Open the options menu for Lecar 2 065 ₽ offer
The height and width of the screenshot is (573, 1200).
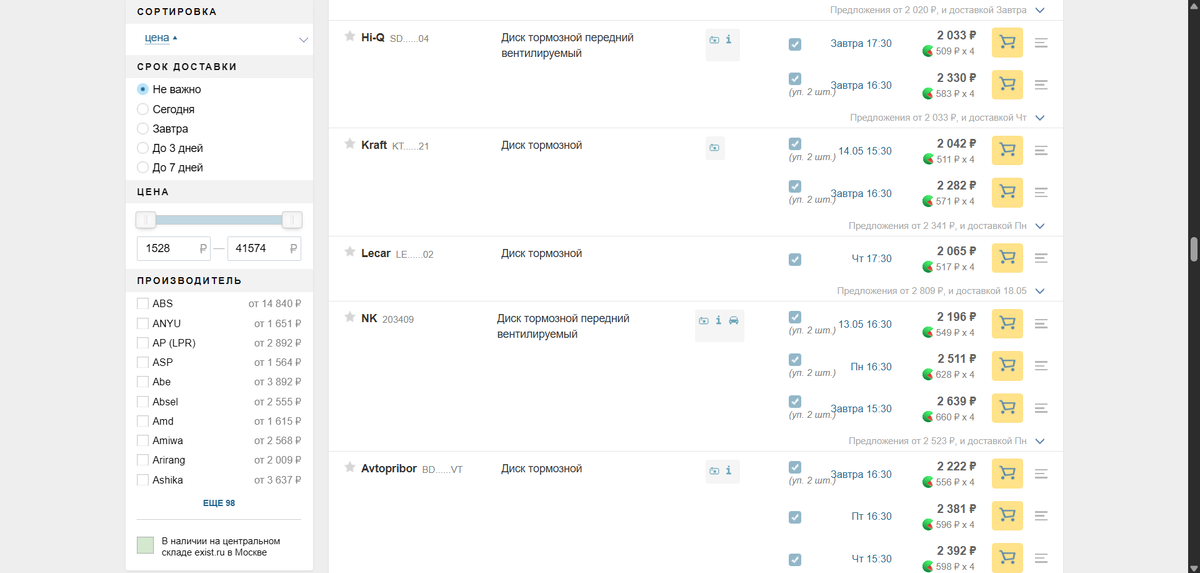coord(1041,259)
